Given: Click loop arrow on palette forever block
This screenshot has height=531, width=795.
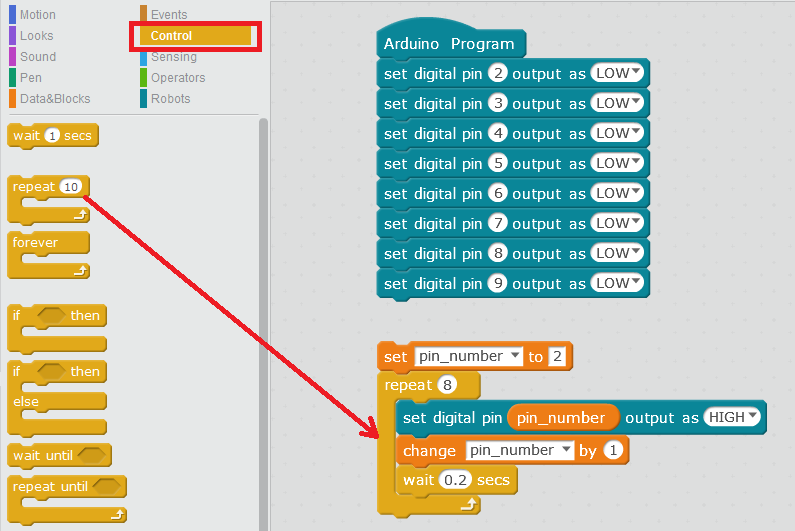Looking at the screenshot, I should point(81,271).
